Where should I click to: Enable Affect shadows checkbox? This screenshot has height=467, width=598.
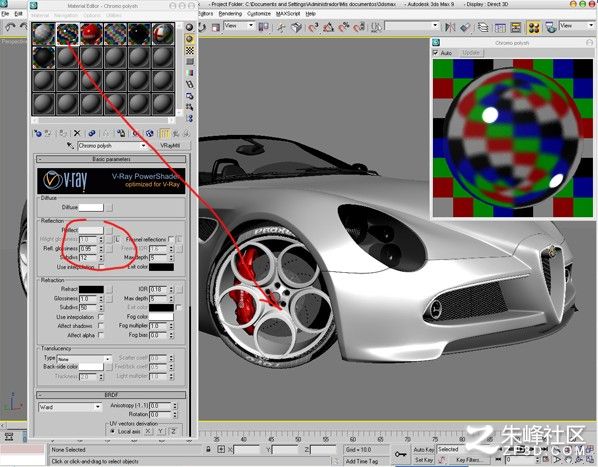point(101,326)
